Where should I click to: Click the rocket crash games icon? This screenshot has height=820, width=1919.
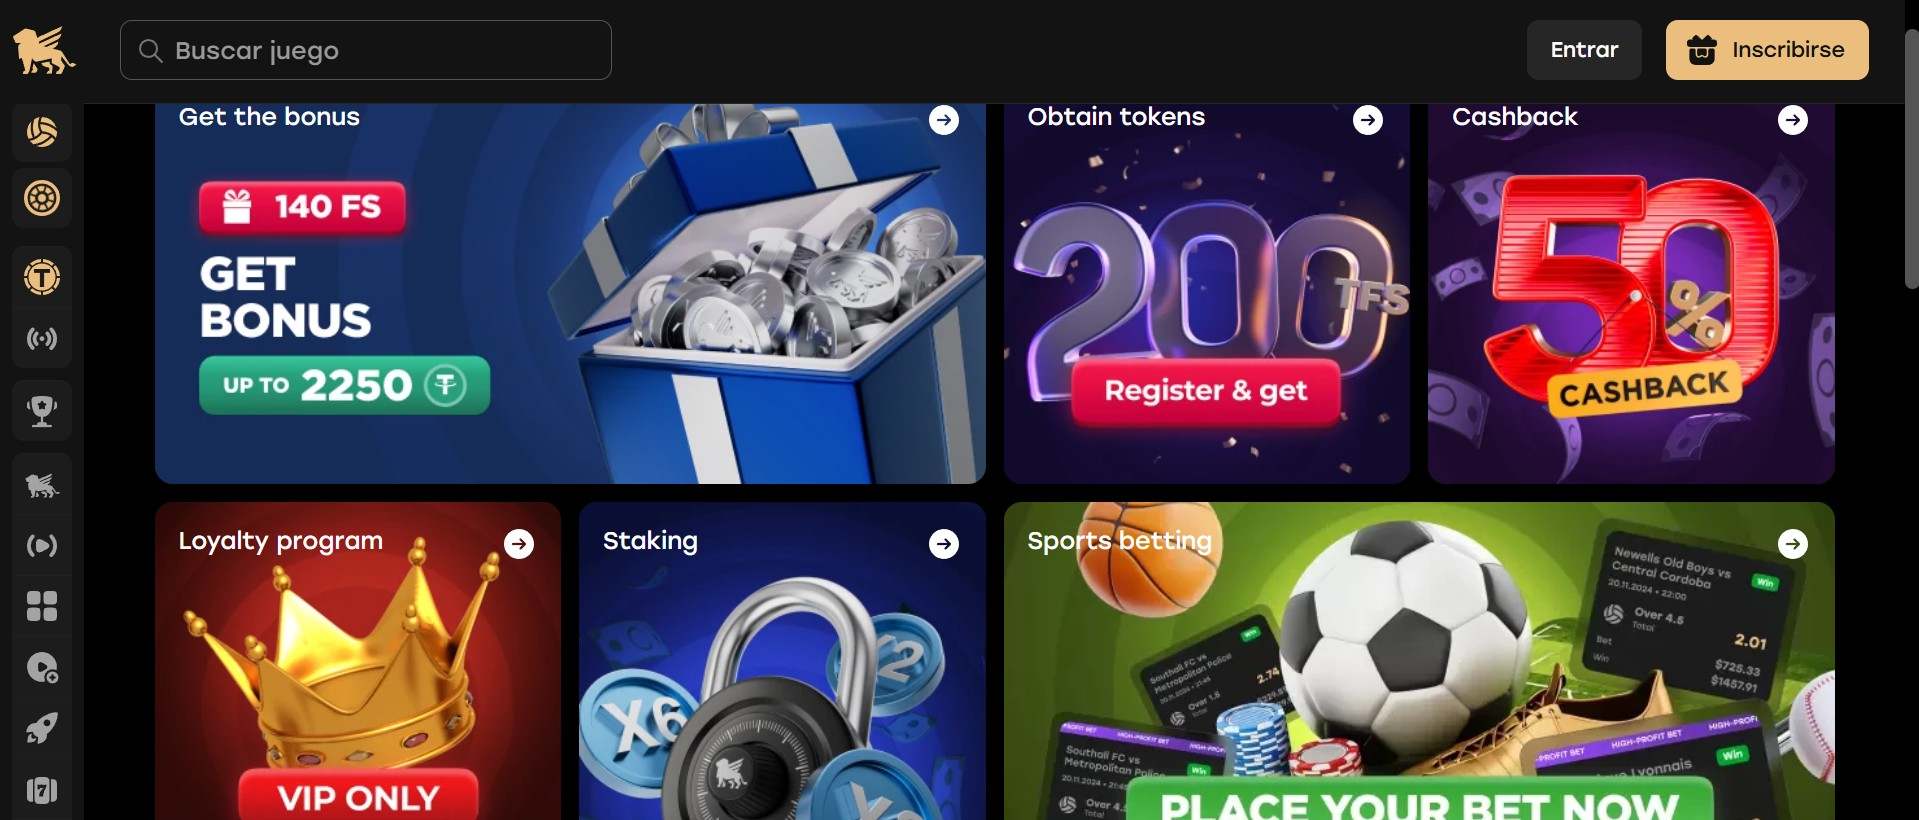click(42, 729)
